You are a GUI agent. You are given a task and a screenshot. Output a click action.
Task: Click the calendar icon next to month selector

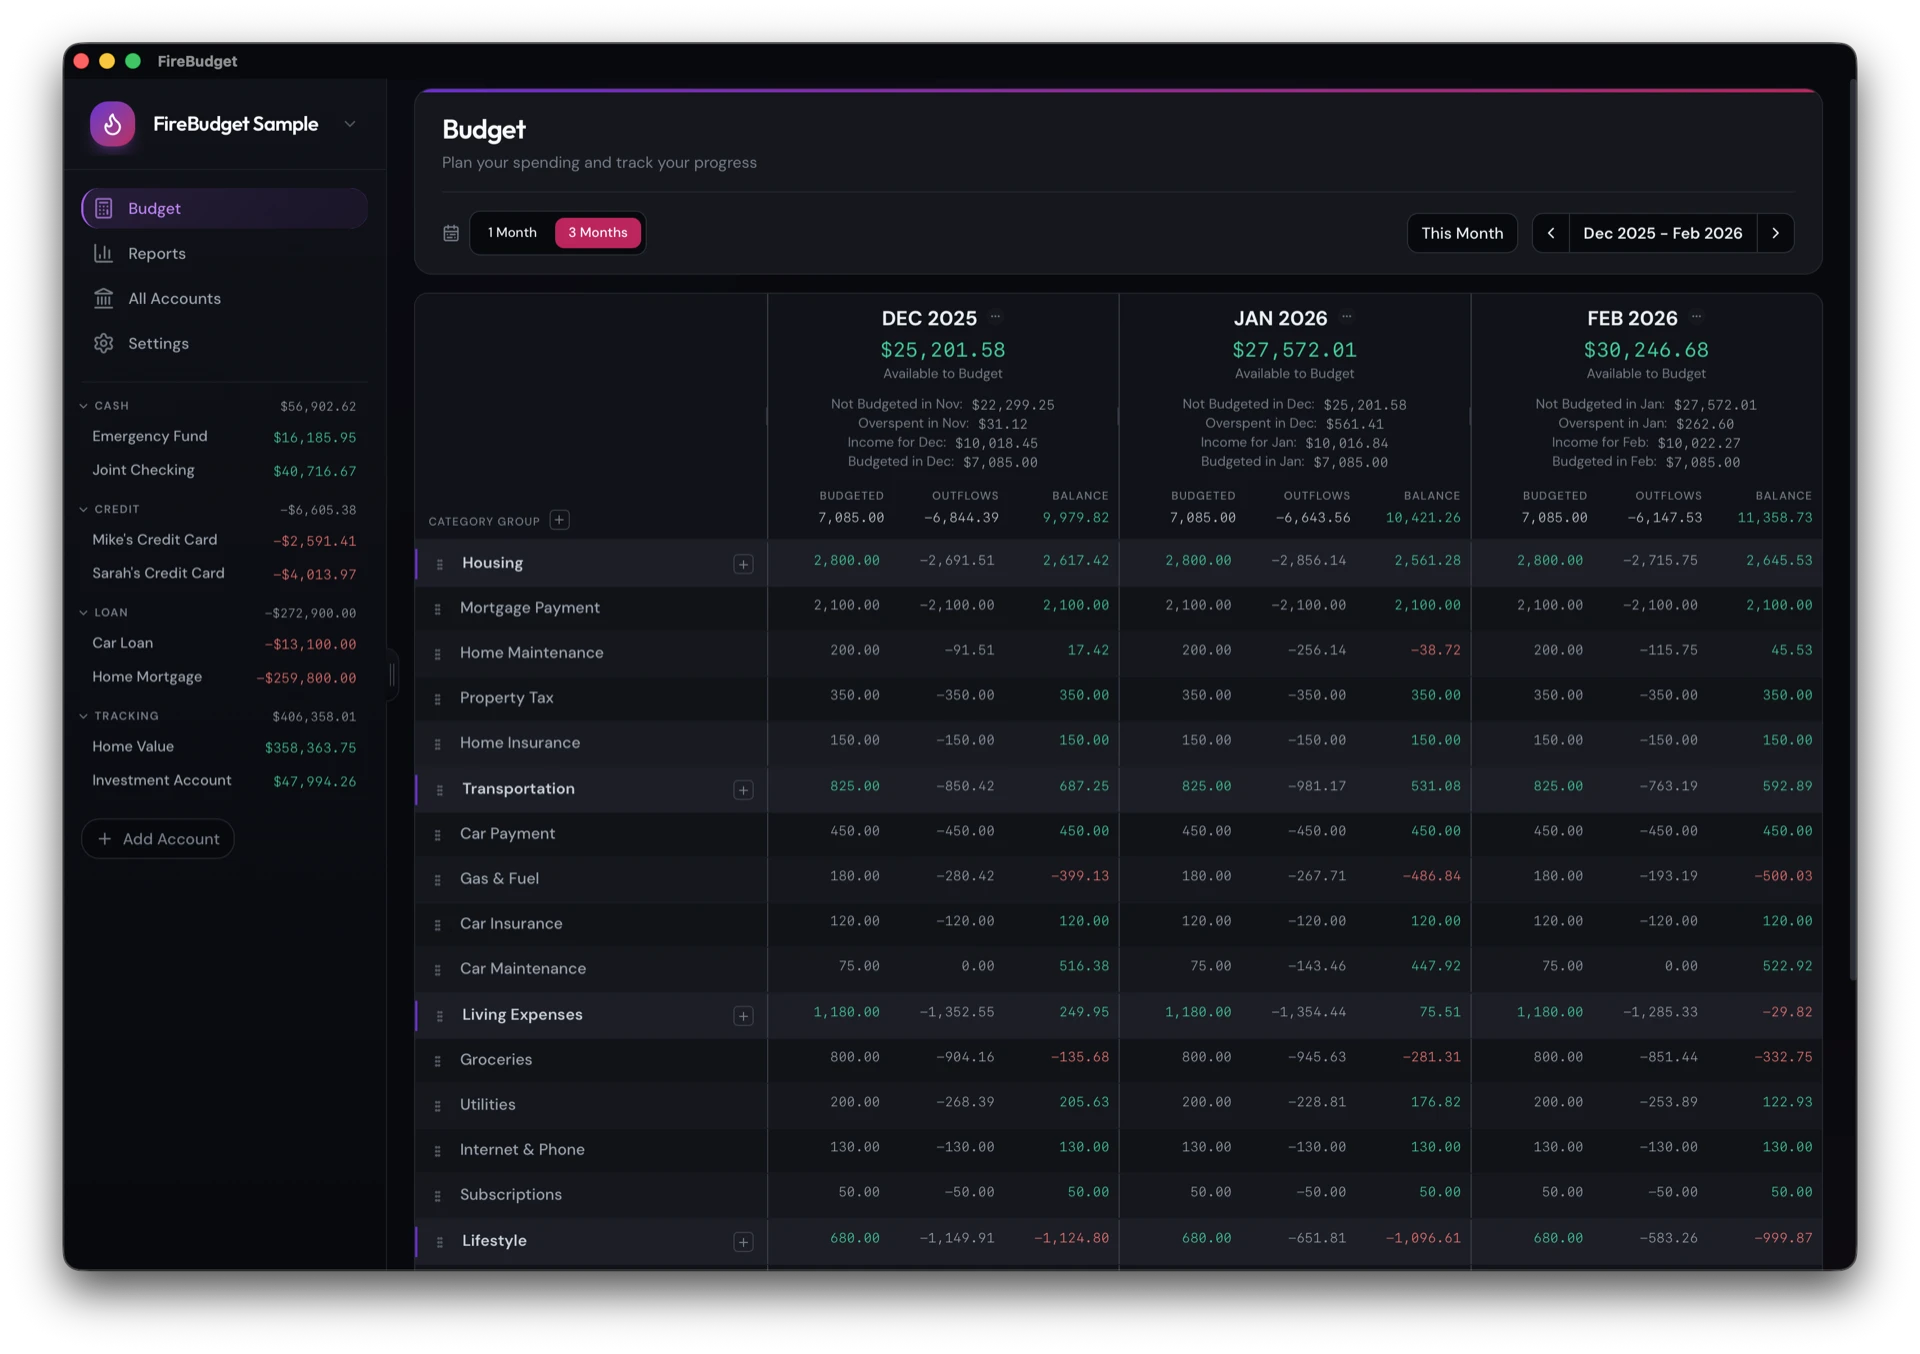[x=451, y=232]
